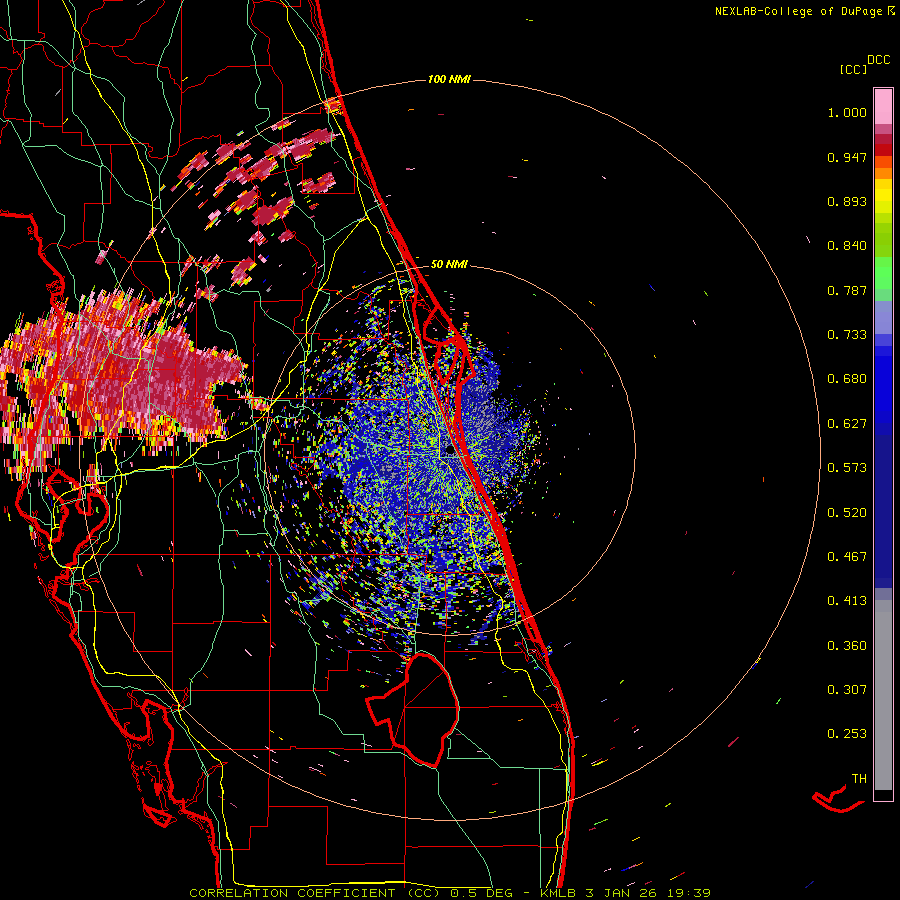
Task: Select the 0.947 legend value
Action: 847,157
